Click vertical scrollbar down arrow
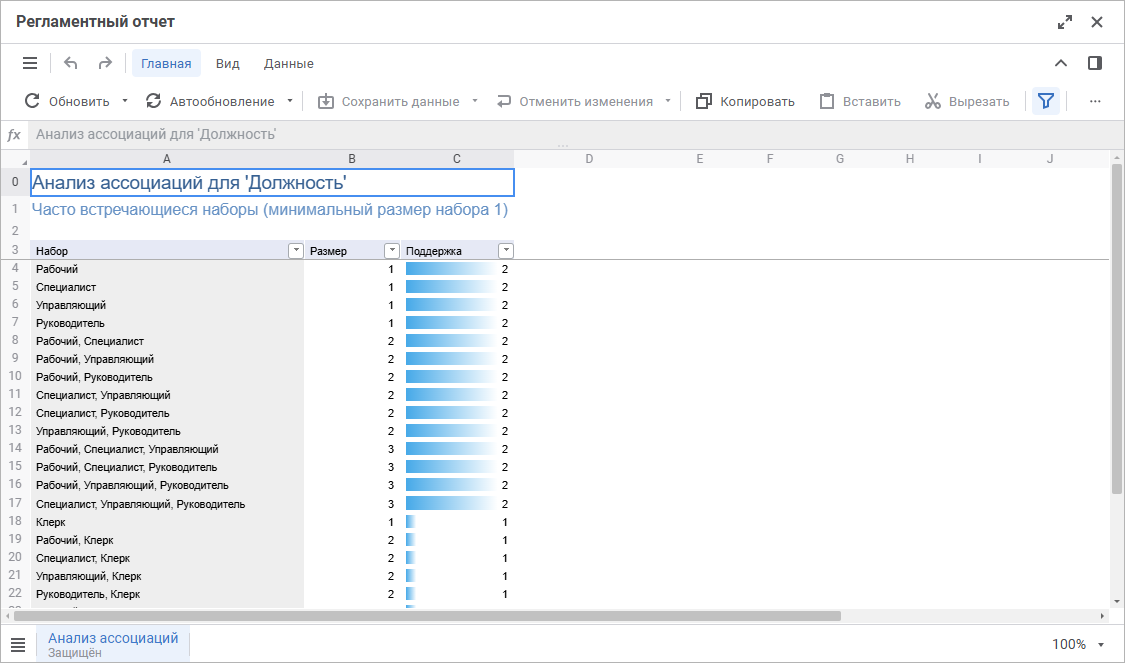 (1116, 601)
